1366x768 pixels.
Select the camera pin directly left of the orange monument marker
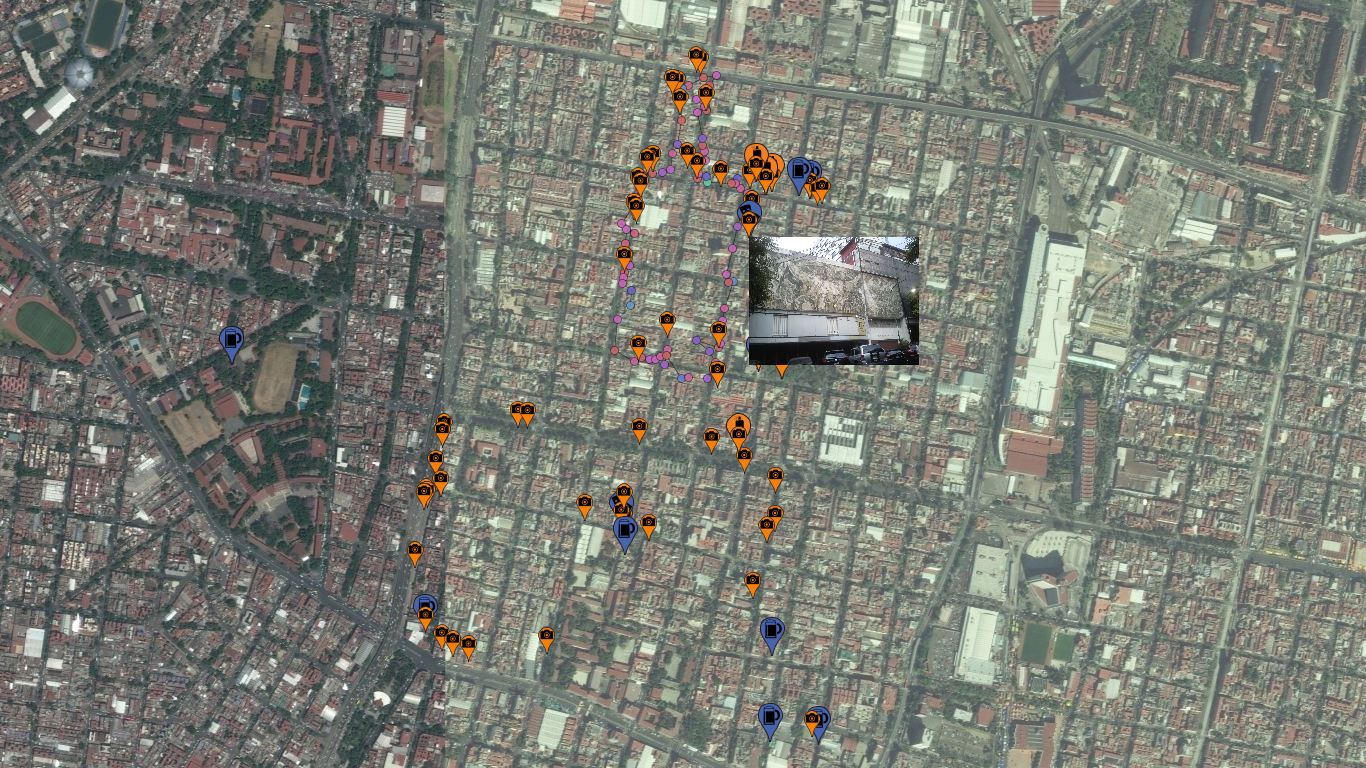tap(711, 439)
